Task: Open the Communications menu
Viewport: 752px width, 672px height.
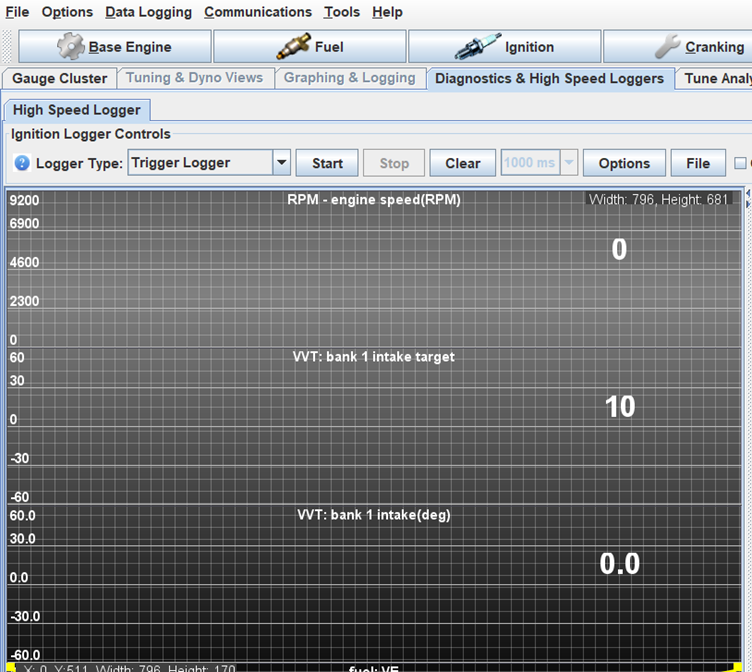Action: pos(258,12)
